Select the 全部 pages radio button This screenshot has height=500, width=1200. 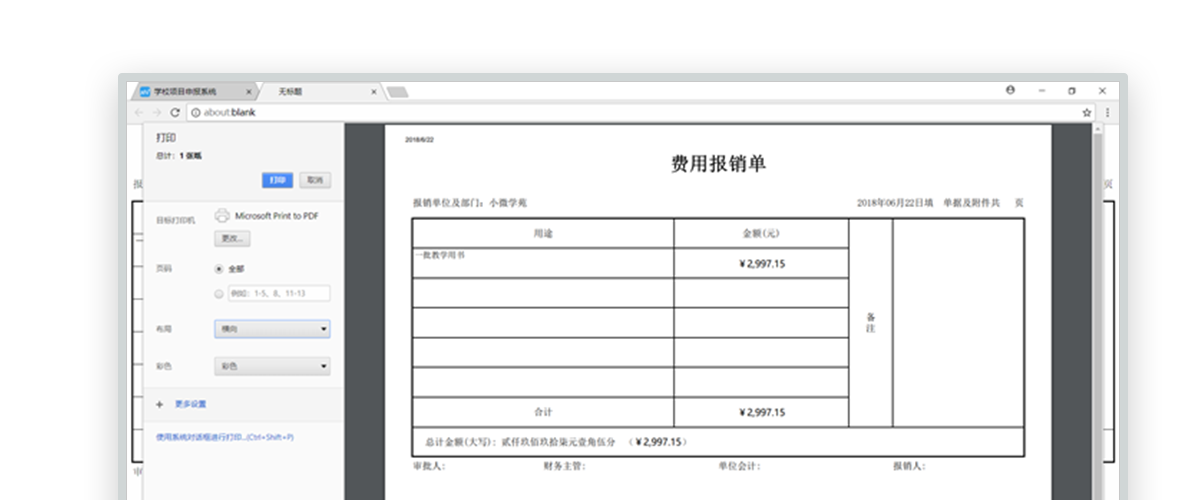click(219, 269)
